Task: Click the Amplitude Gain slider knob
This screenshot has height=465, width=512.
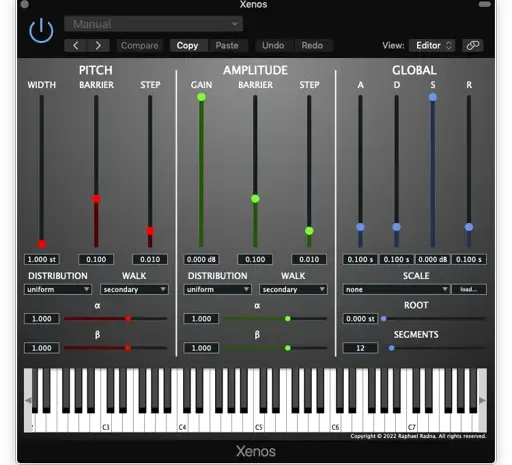Action: pyautogui.click(x=201, y=97)
